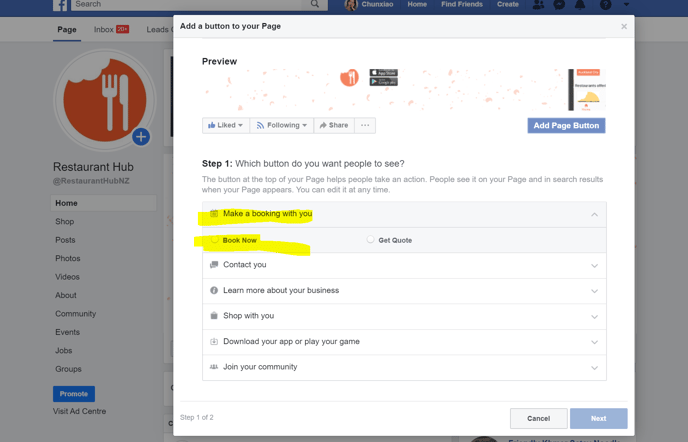Switch to the Inbox tab
The image size is (688, 442).
111,29
